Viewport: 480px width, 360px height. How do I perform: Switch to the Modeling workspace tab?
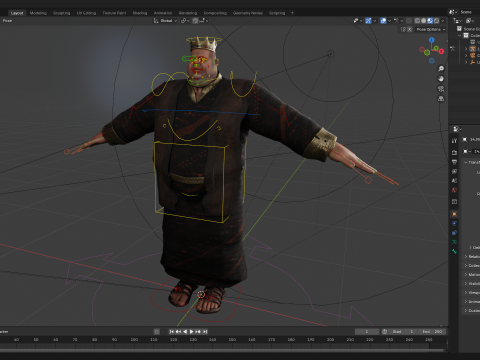38,13
